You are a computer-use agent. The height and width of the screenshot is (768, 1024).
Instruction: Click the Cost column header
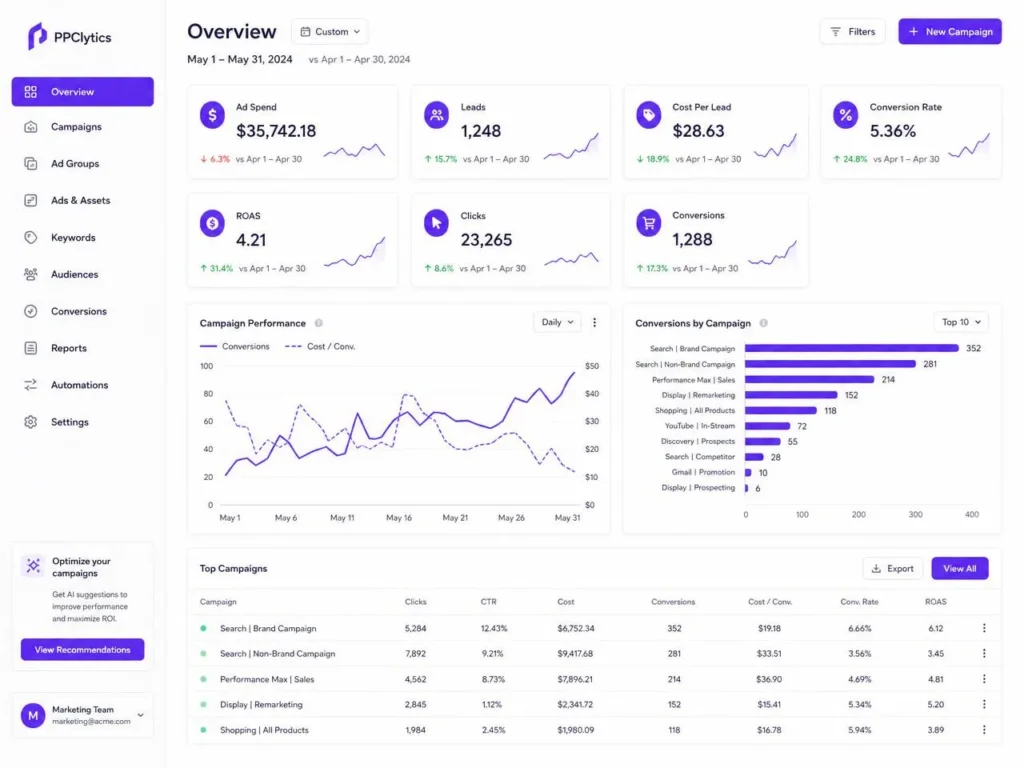pyautogui.click(x=566, y=601)
